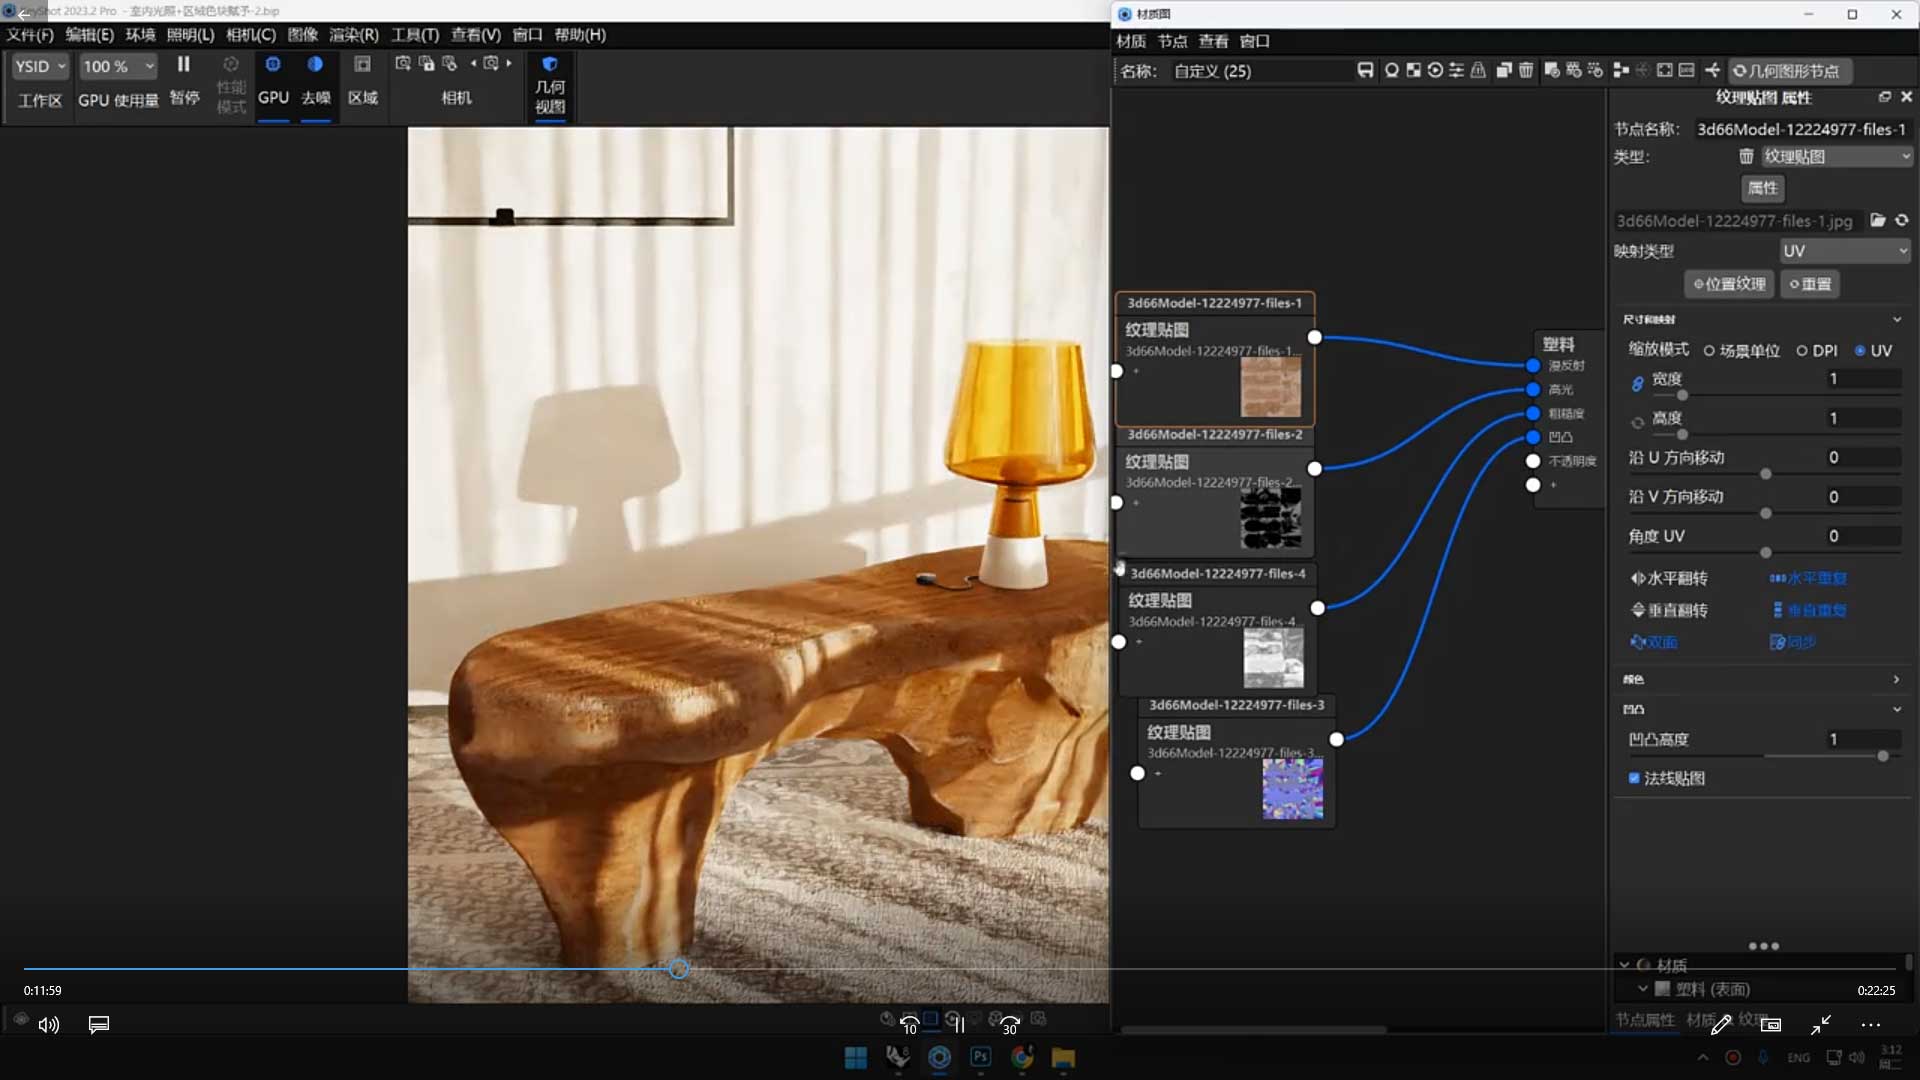The height and width of the screenshot is (1080, 1920).
Task: Open the 节点 menu in material graph
Action: (1172, 41)
